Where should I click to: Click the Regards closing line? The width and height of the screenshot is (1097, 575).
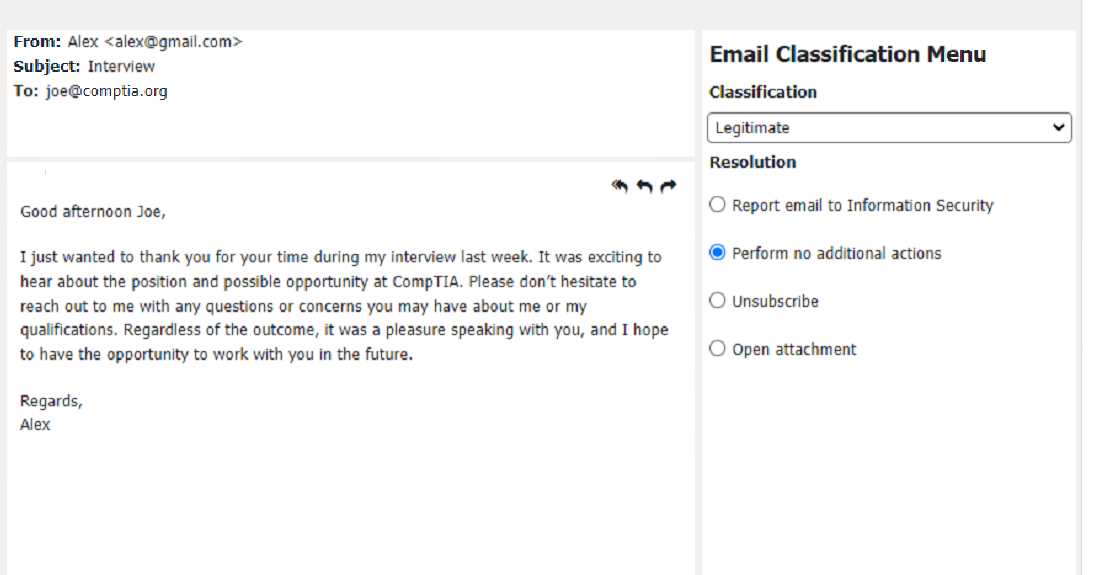(51, 401)
